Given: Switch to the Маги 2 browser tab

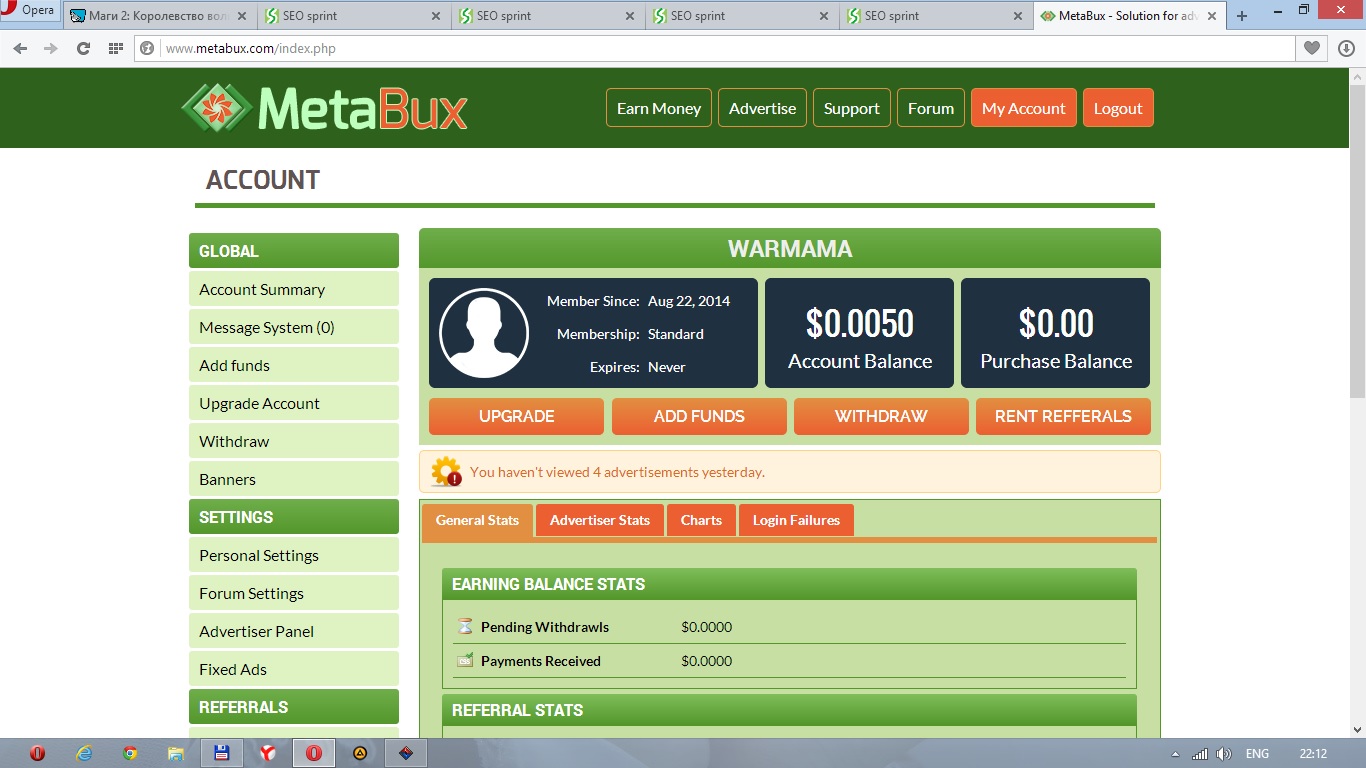Looking at the screenshot, I should tap(158, 16).
